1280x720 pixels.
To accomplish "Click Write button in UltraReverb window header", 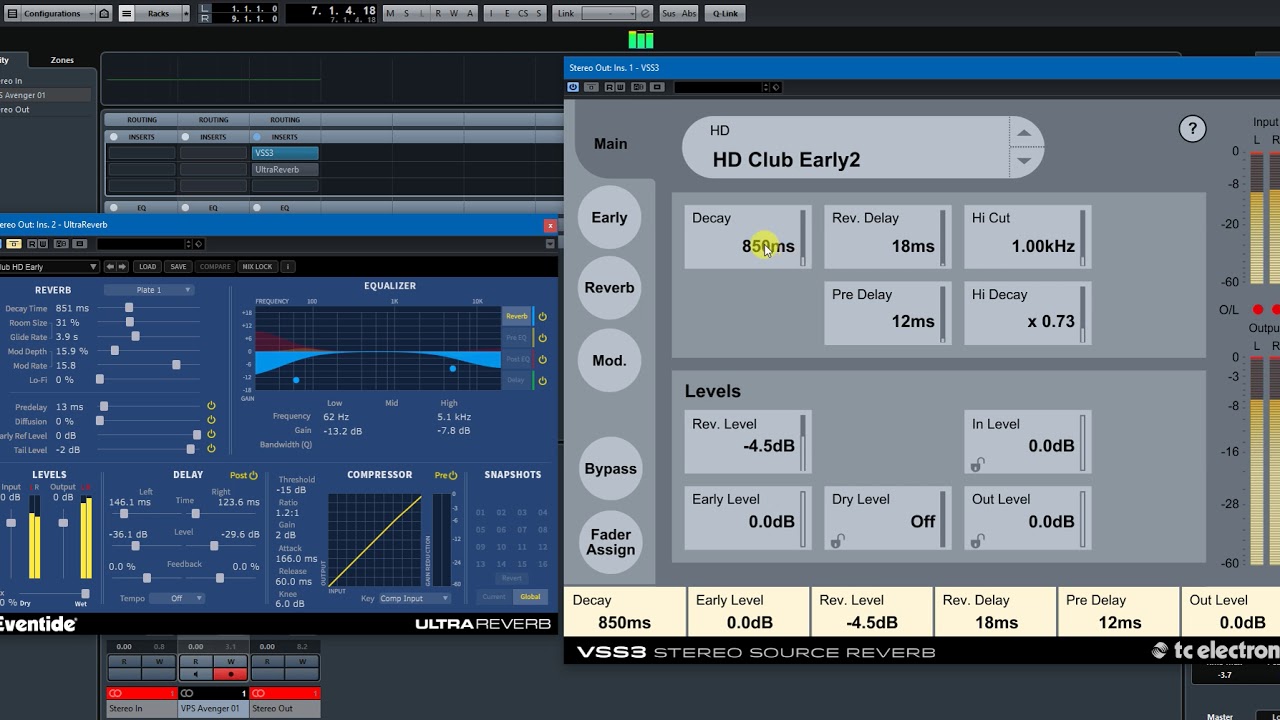I will coord(43,244).
